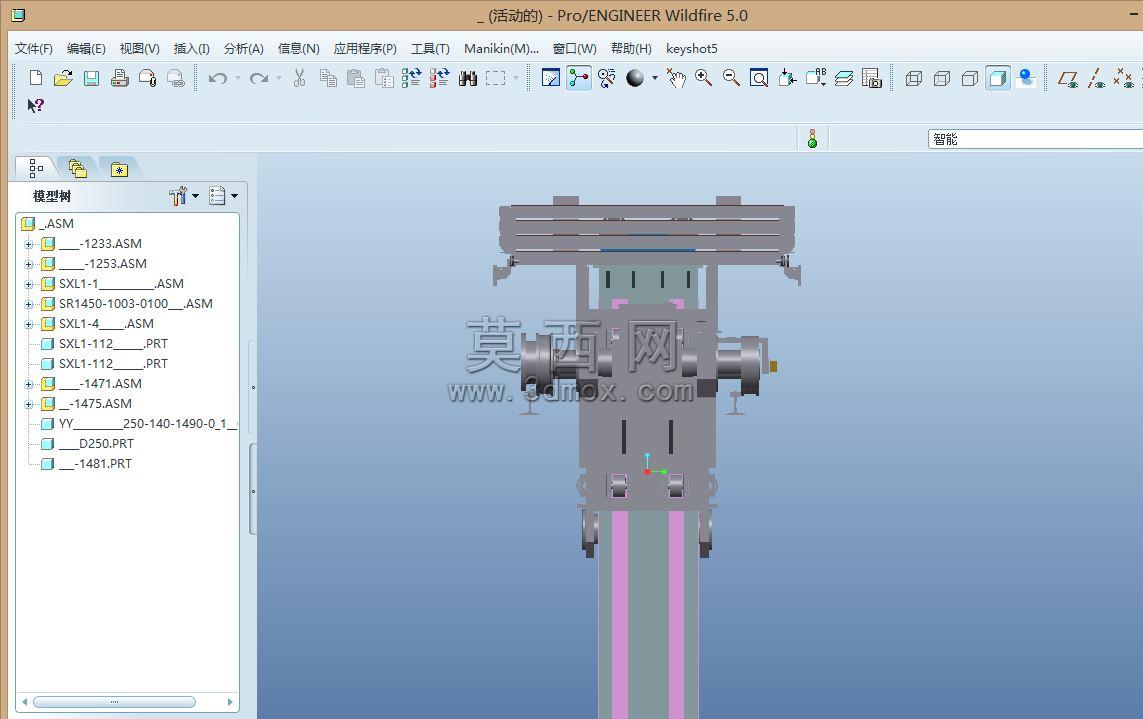Screen dimensions: 1143x719
Task: Switch to shaded display mode
Action: click(x=998, y=78)
